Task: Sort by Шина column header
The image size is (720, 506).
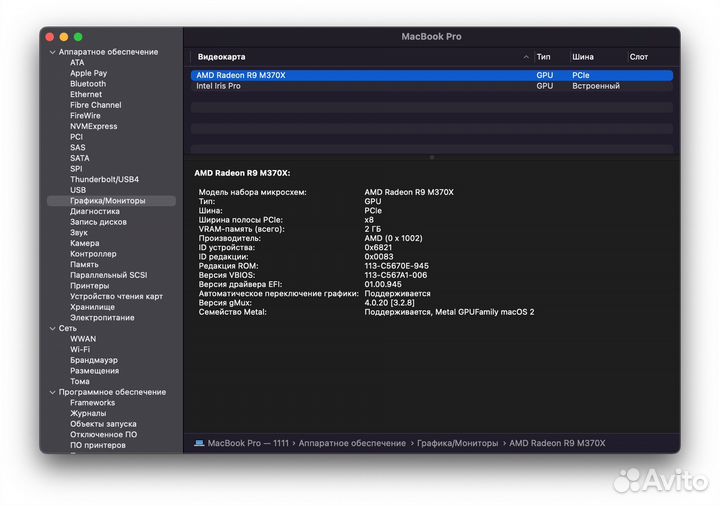Action: [x=583, y=57]
